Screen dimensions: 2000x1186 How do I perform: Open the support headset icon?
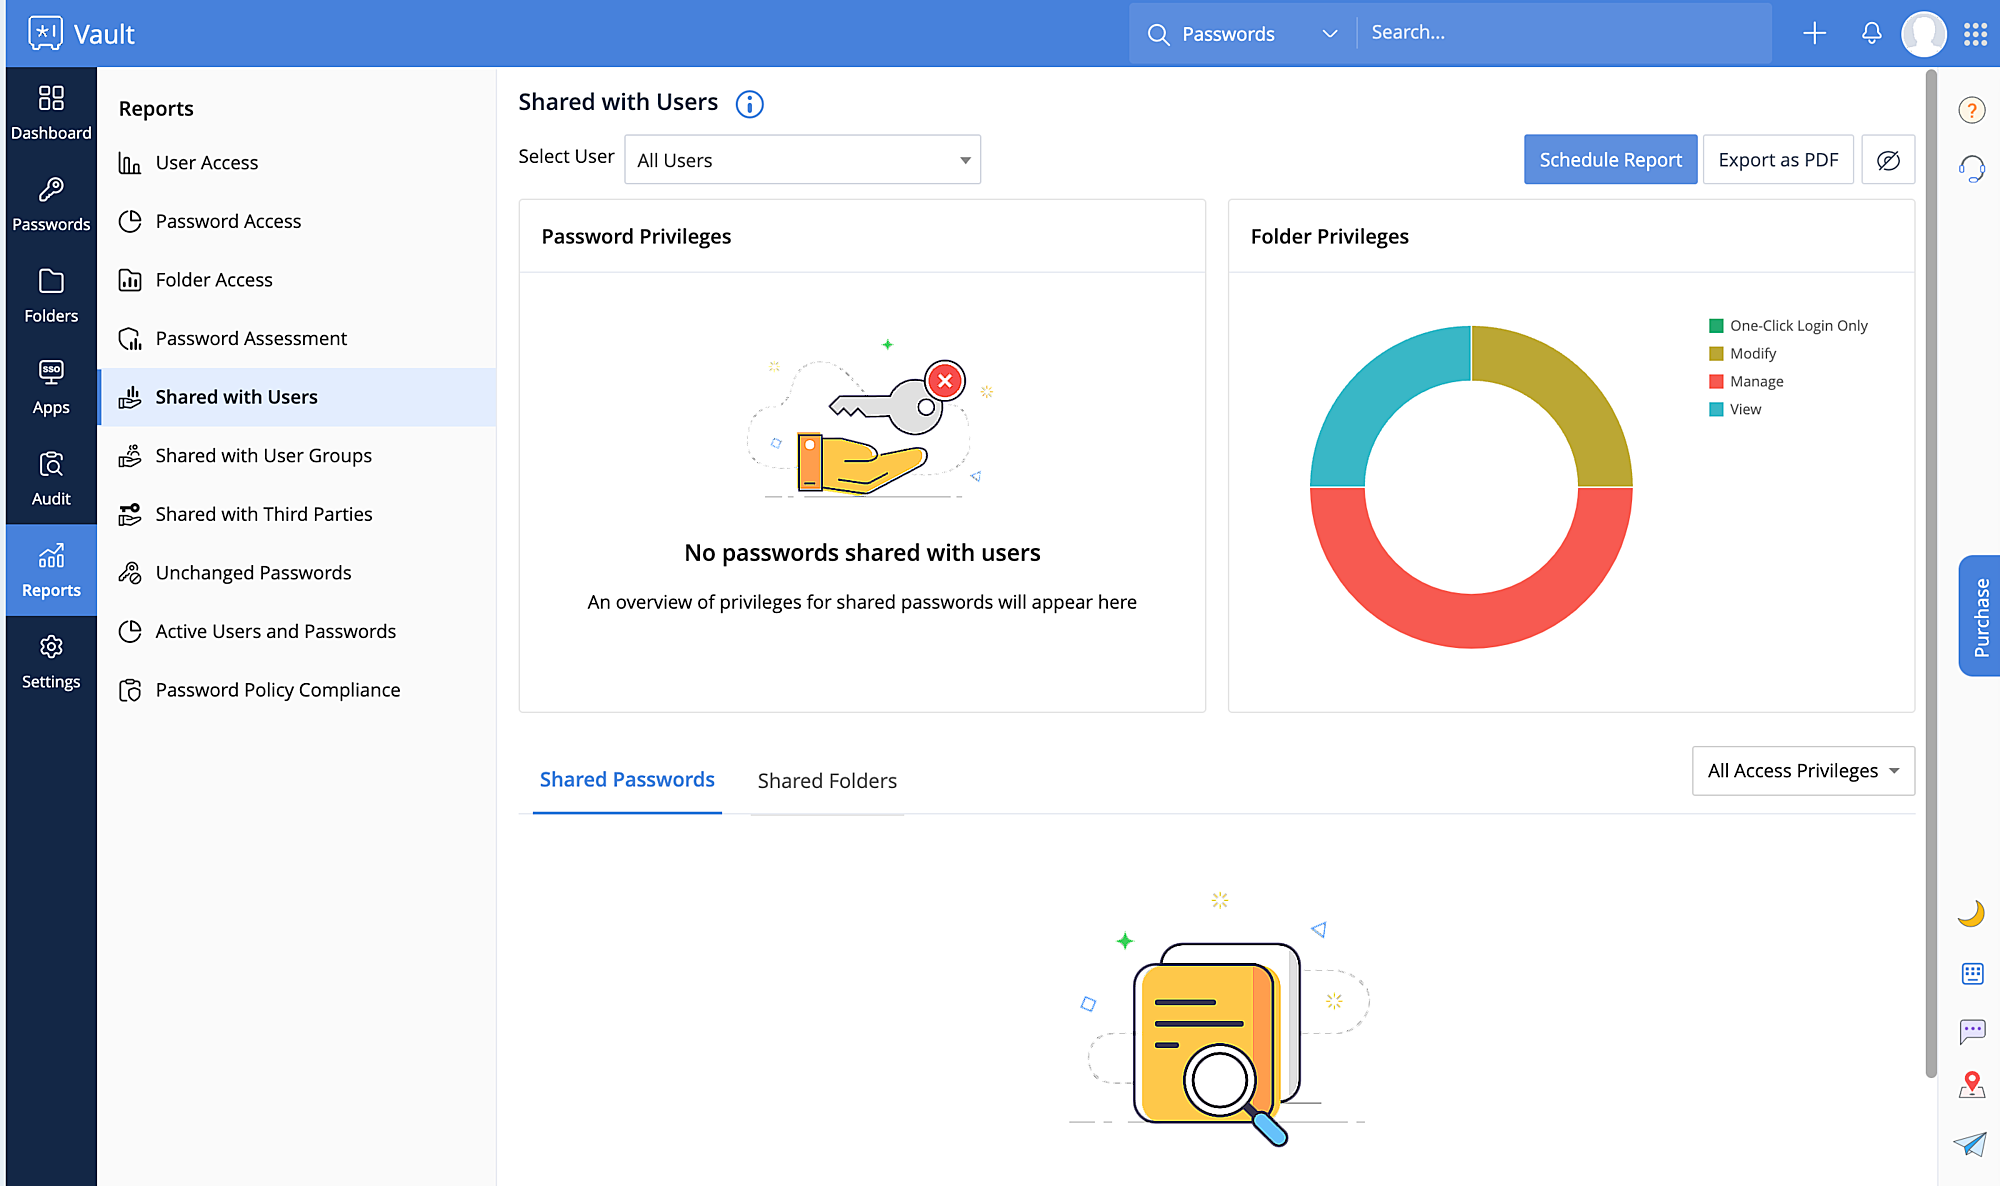point(1971,168)
